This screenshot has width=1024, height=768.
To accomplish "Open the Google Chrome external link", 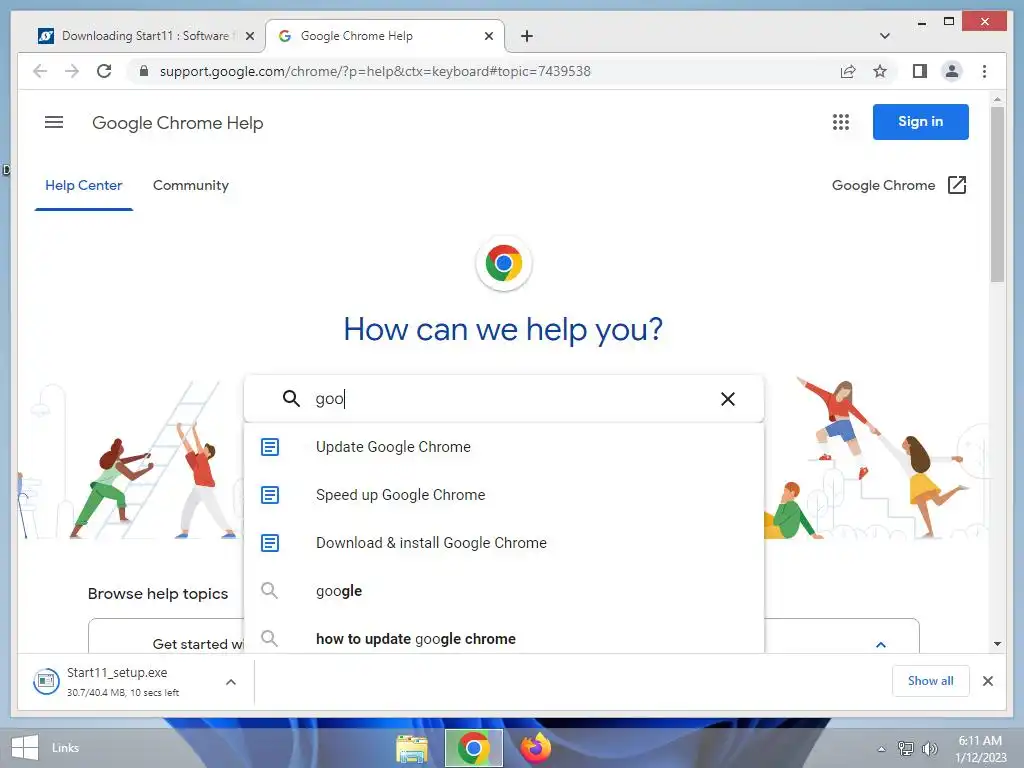I will click(899, 185).
